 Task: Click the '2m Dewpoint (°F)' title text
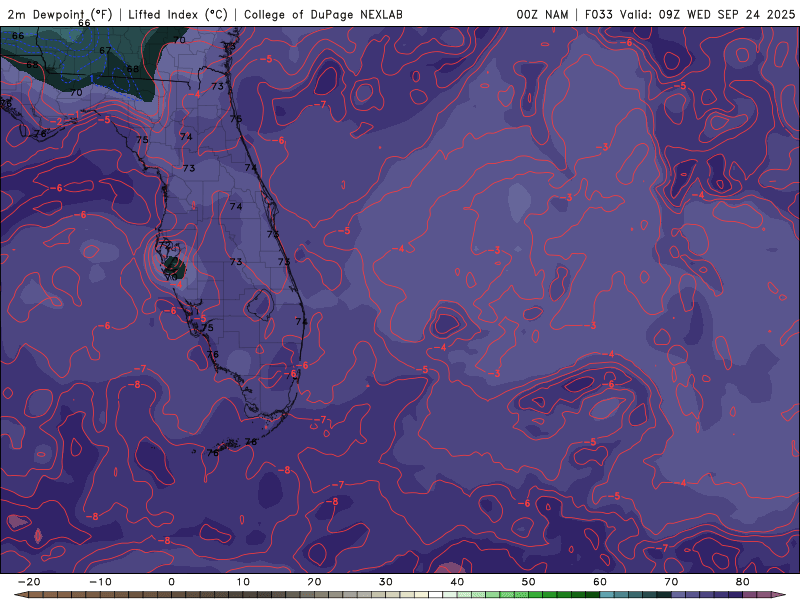[x=60, y=14]
